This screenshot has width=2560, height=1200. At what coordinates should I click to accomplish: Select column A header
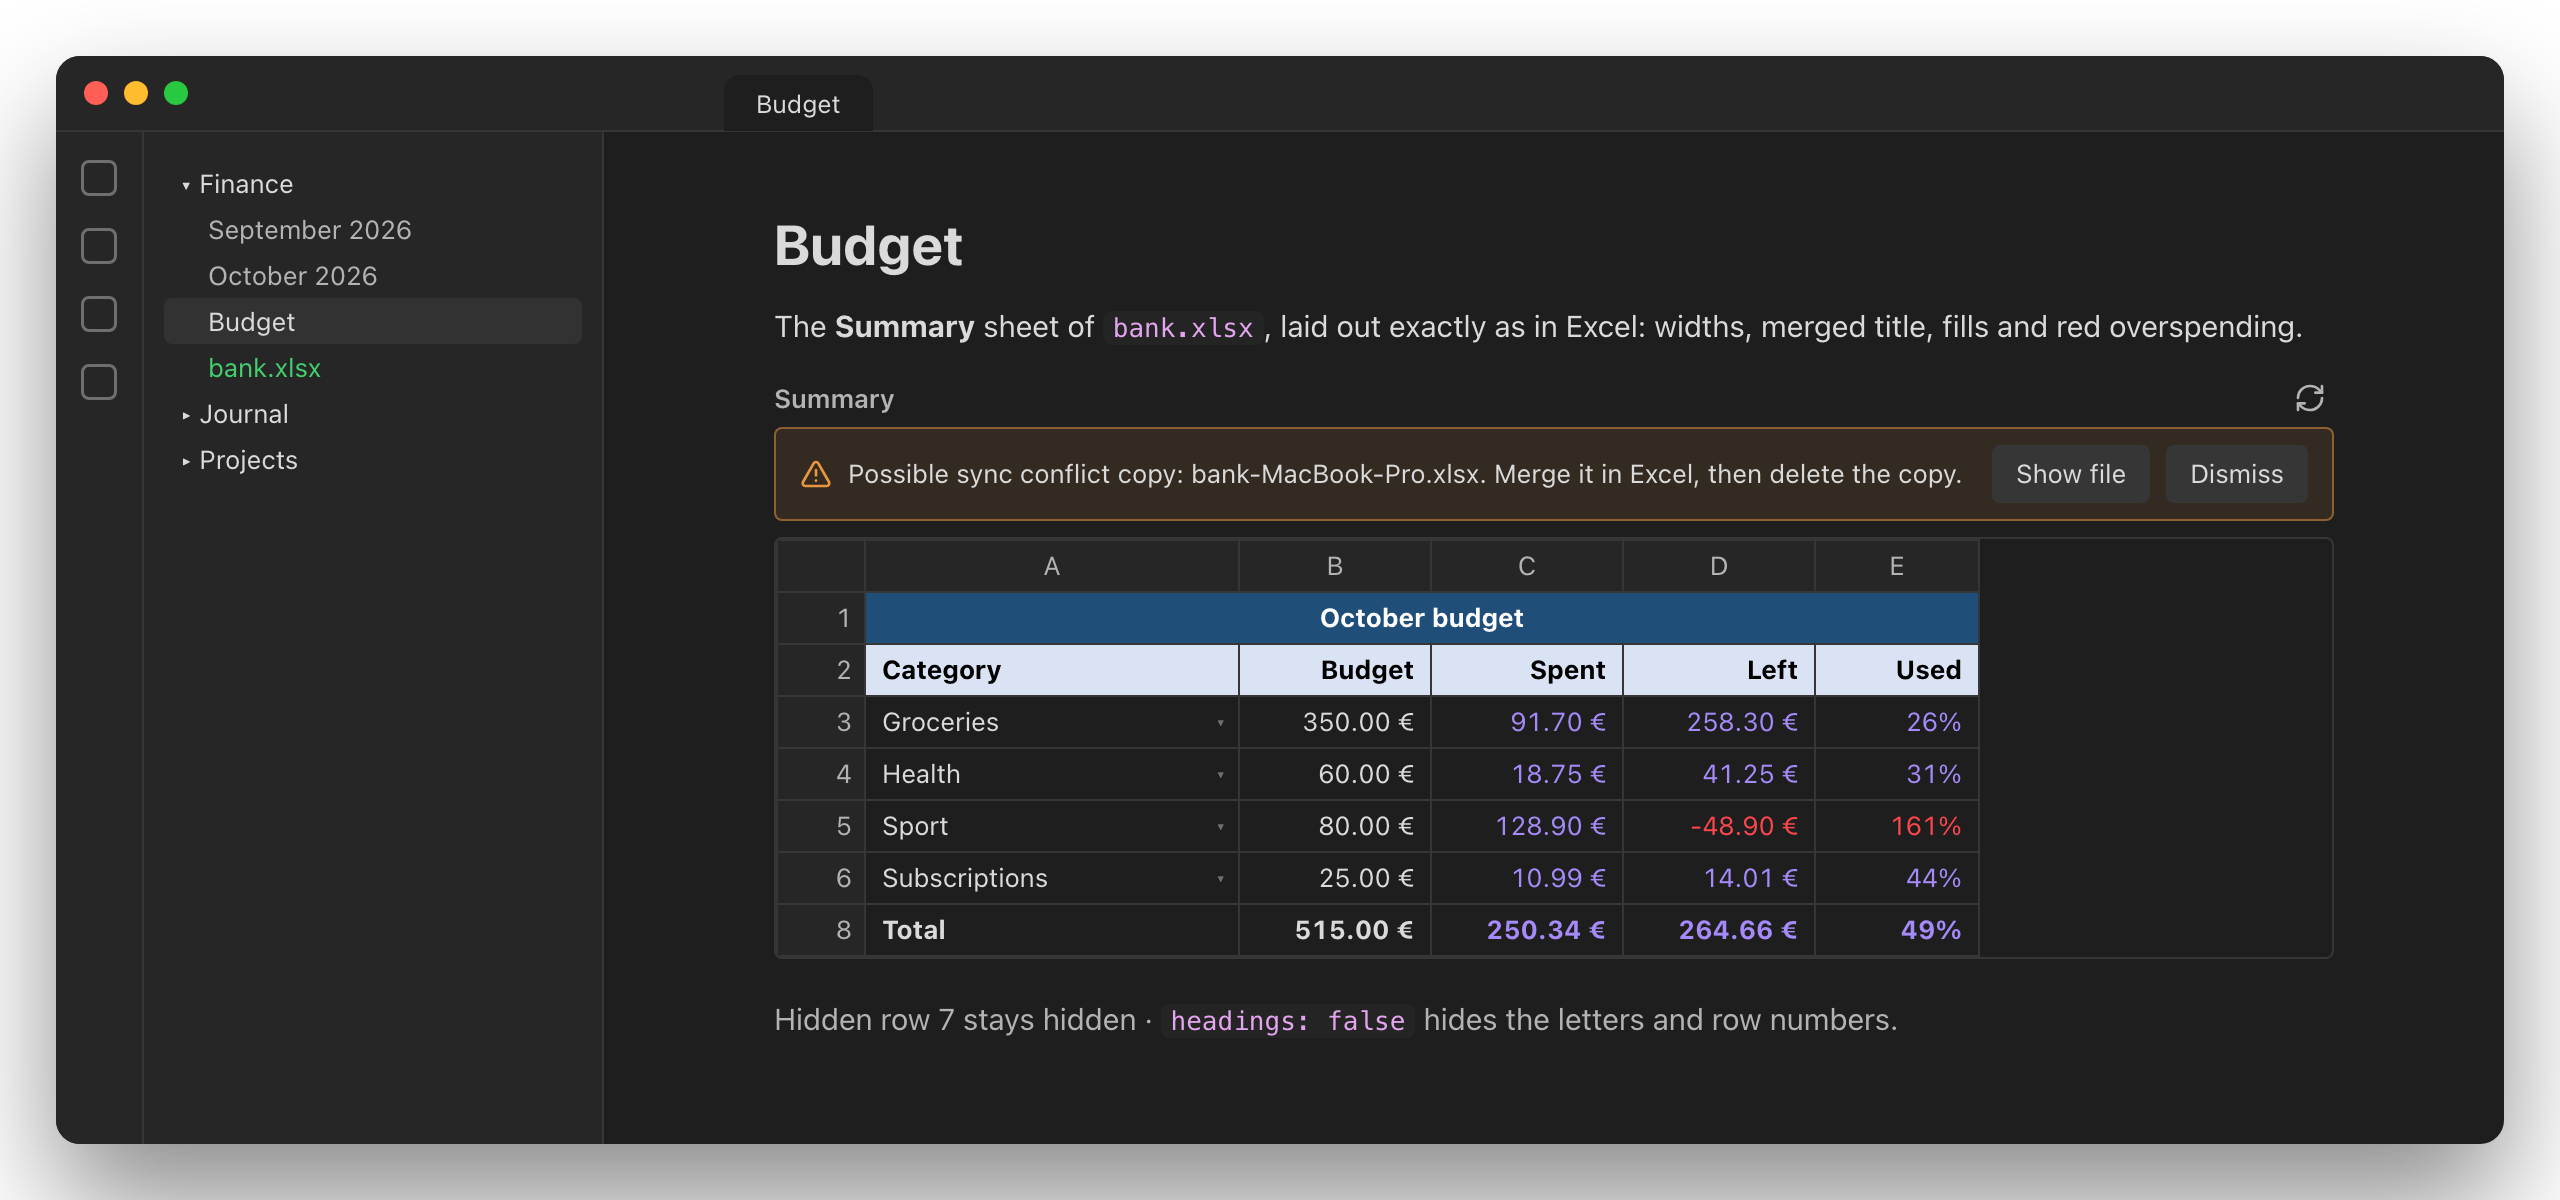tap(1051, 566)
